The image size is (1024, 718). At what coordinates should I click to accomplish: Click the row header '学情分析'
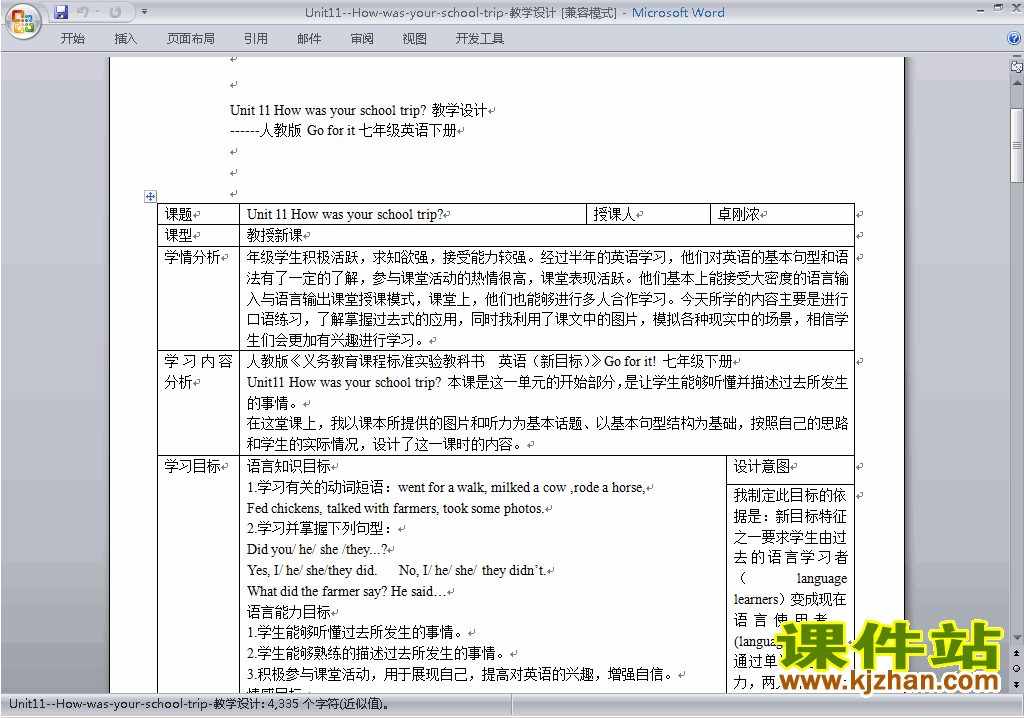pyautogui.click(x=193, y=257)
